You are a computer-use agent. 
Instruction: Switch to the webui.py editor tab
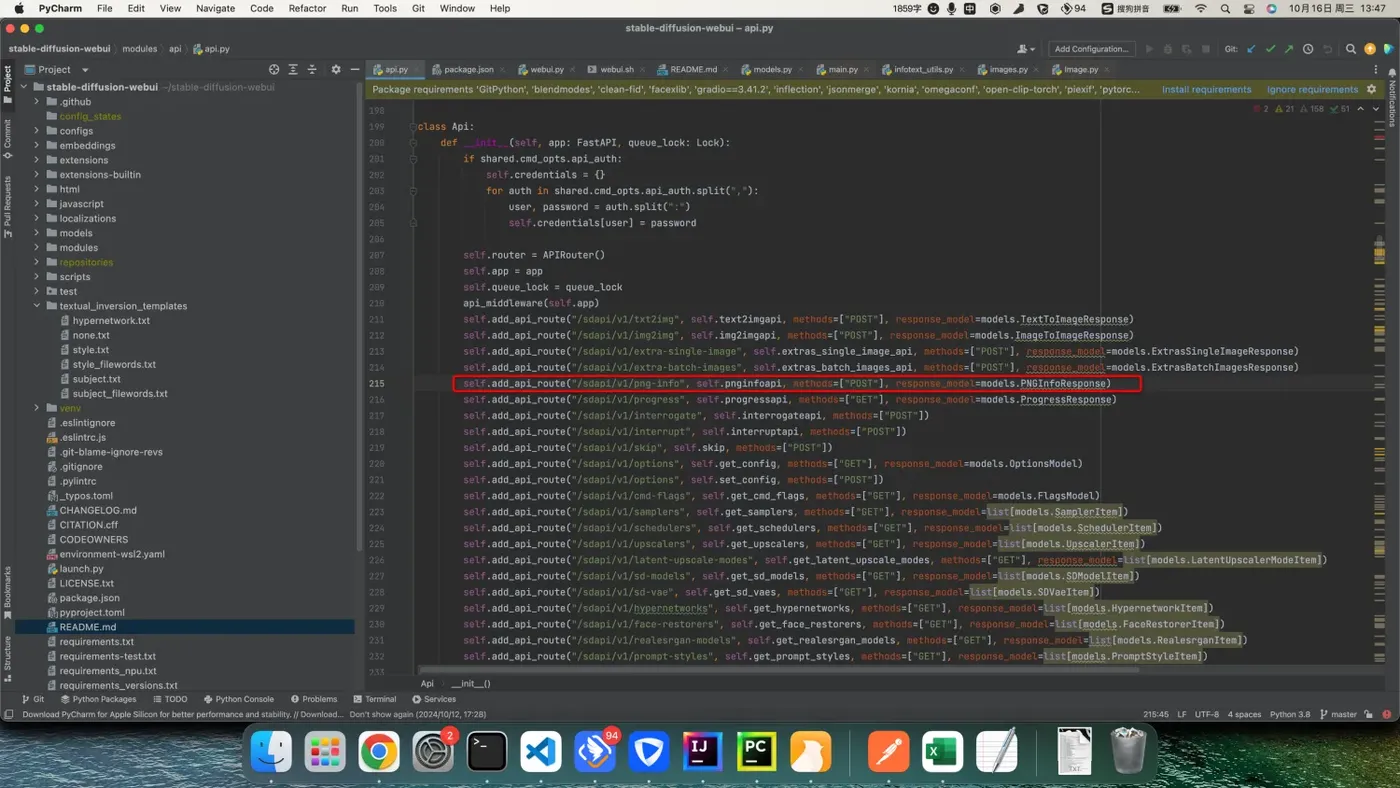[547, 69]
